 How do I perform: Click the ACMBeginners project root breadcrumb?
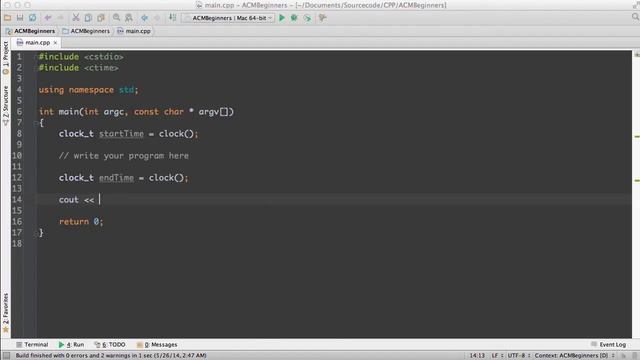30,31
